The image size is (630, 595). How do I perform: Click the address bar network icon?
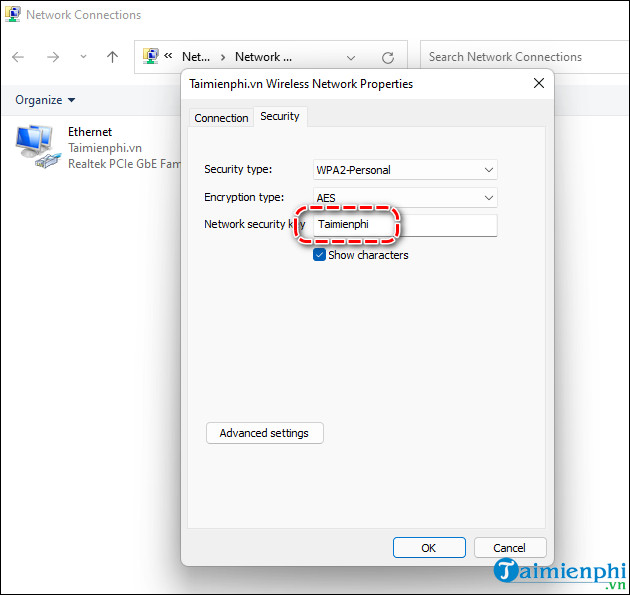click(151, 56)
